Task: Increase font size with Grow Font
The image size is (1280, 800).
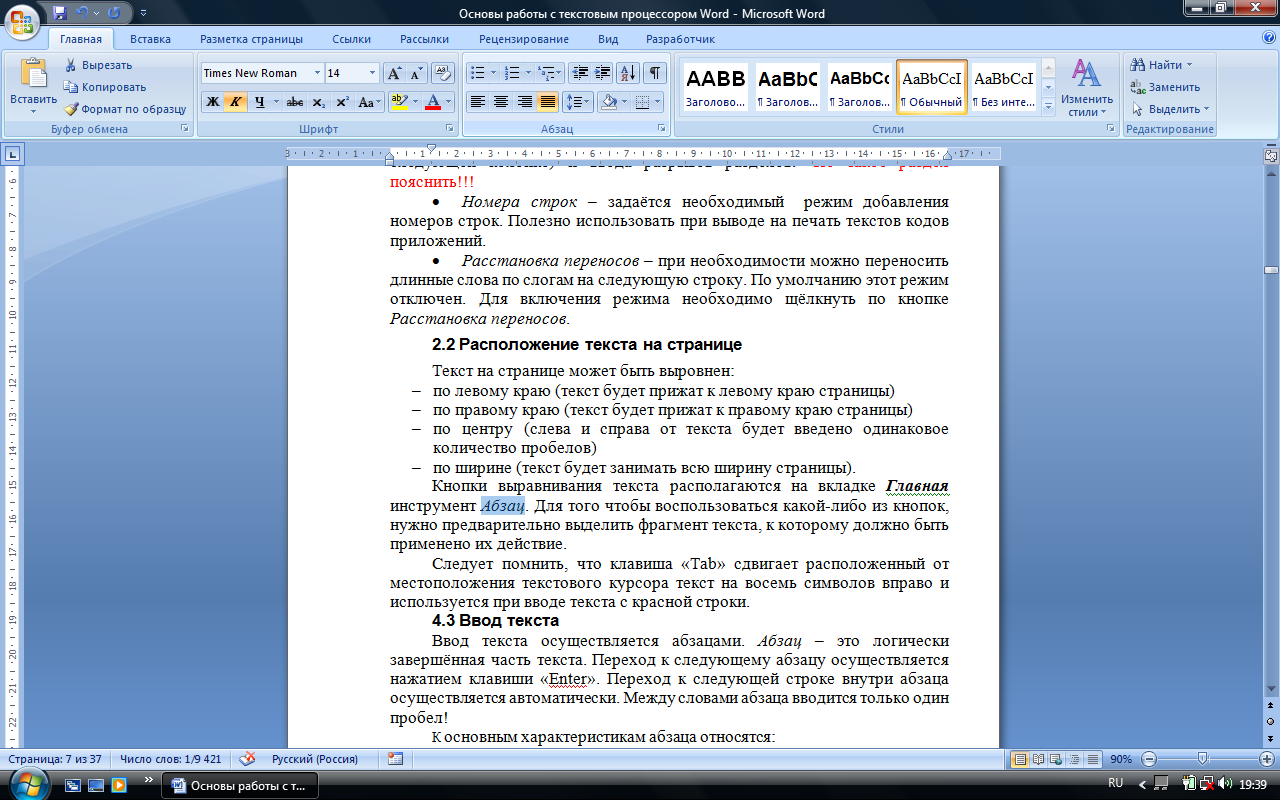Action: pos(395,73)
